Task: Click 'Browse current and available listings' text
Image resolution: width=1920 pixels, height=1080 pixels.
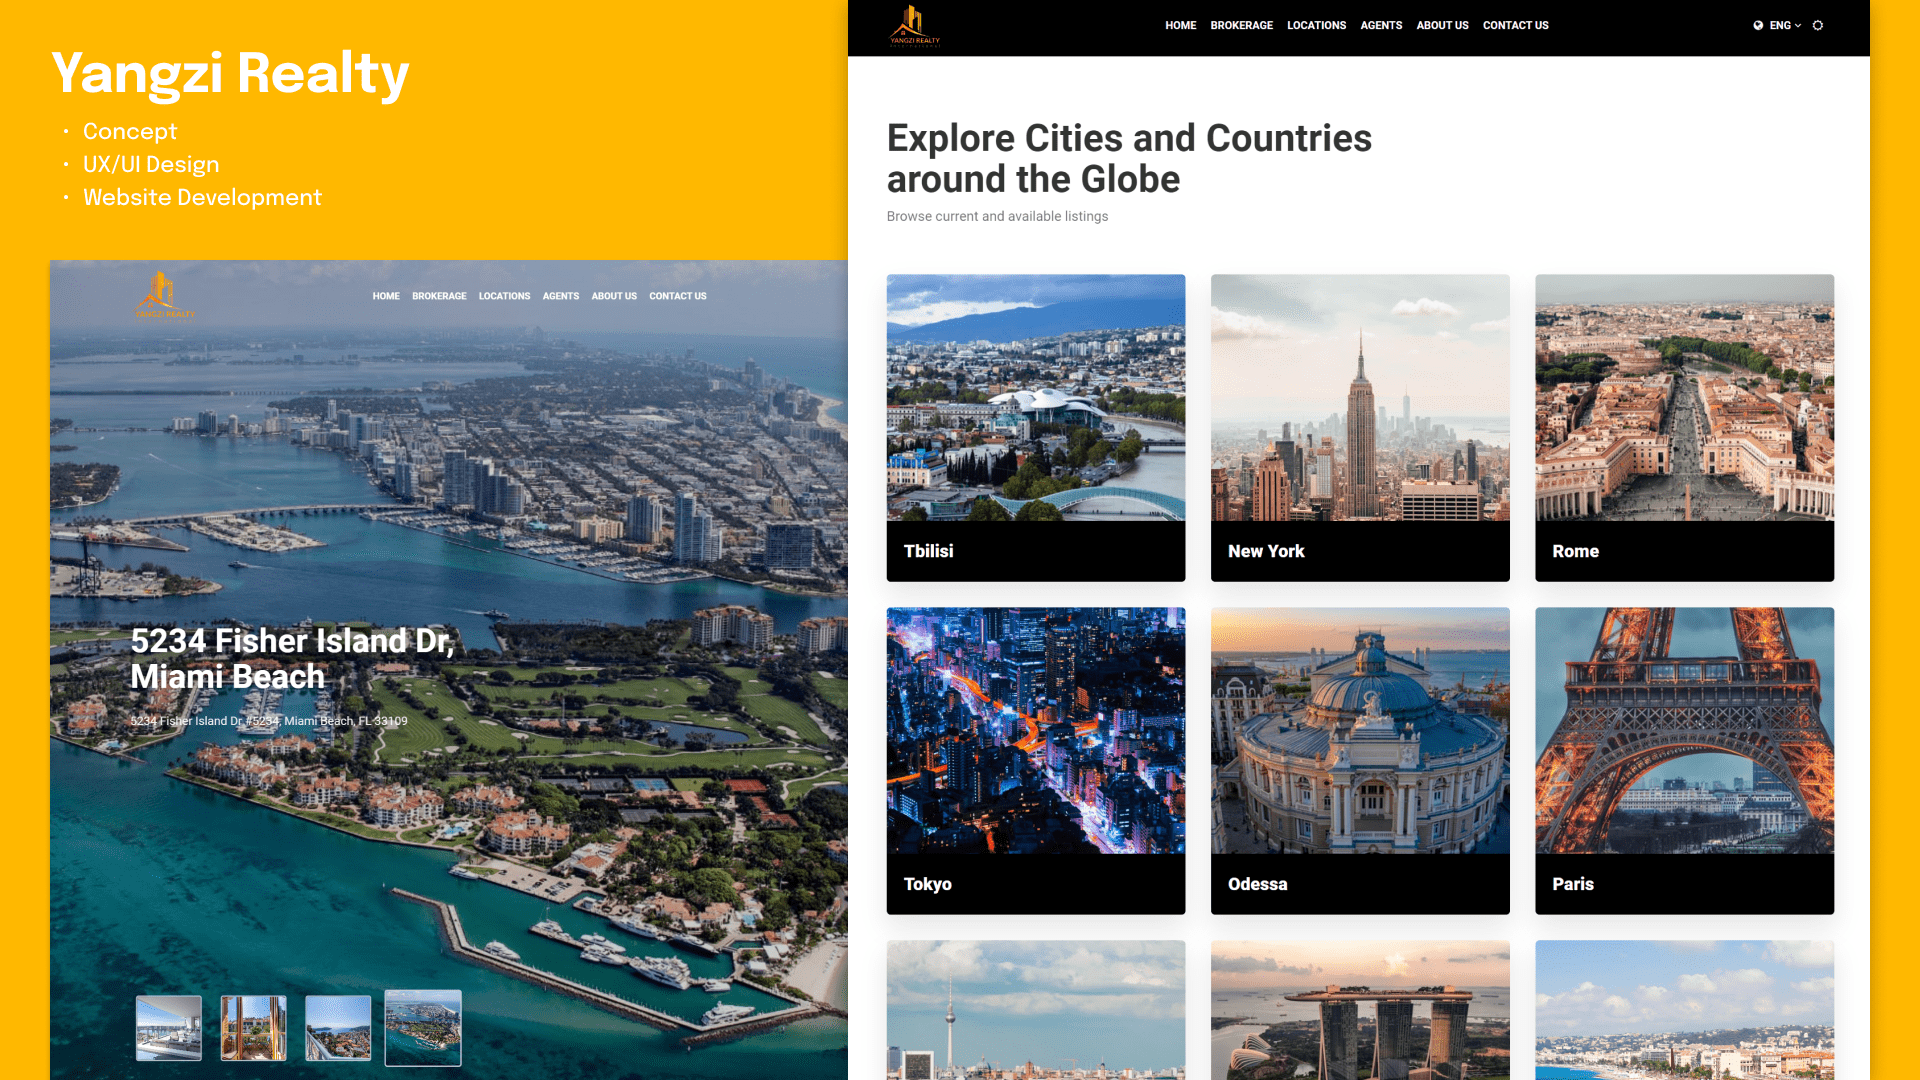Action: (x=997, y=216)
